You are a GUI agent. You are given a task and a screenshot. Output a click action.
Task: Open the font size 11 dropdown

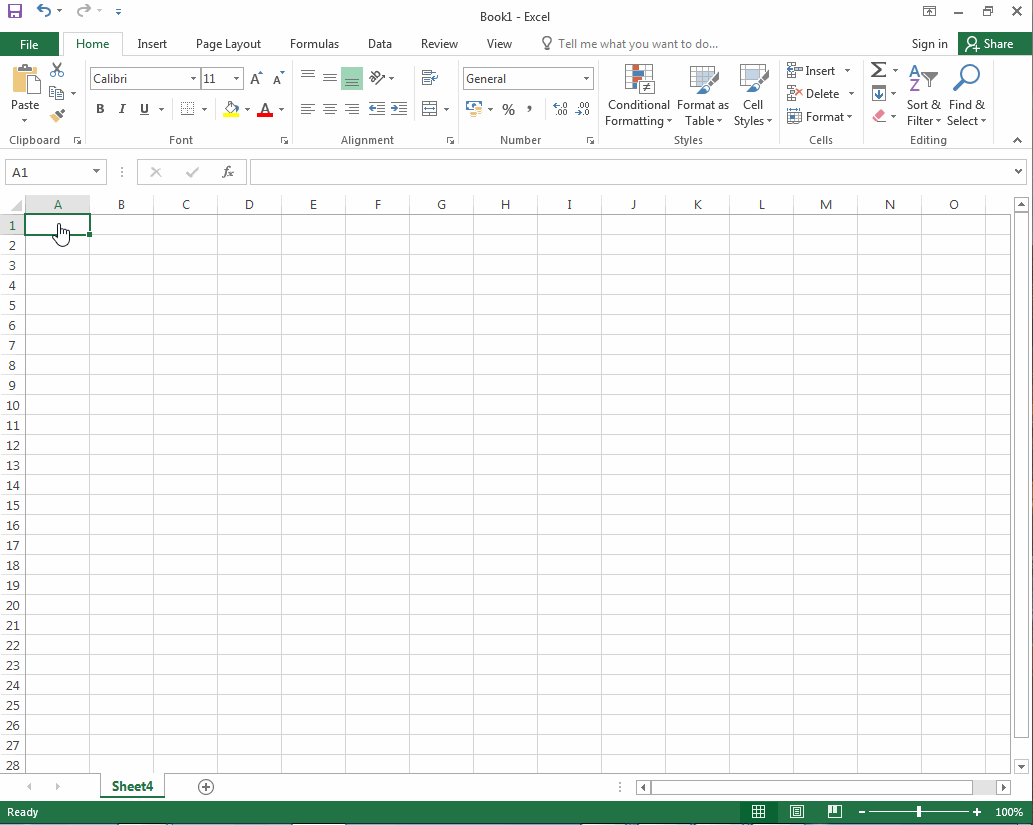click(237, 78)
